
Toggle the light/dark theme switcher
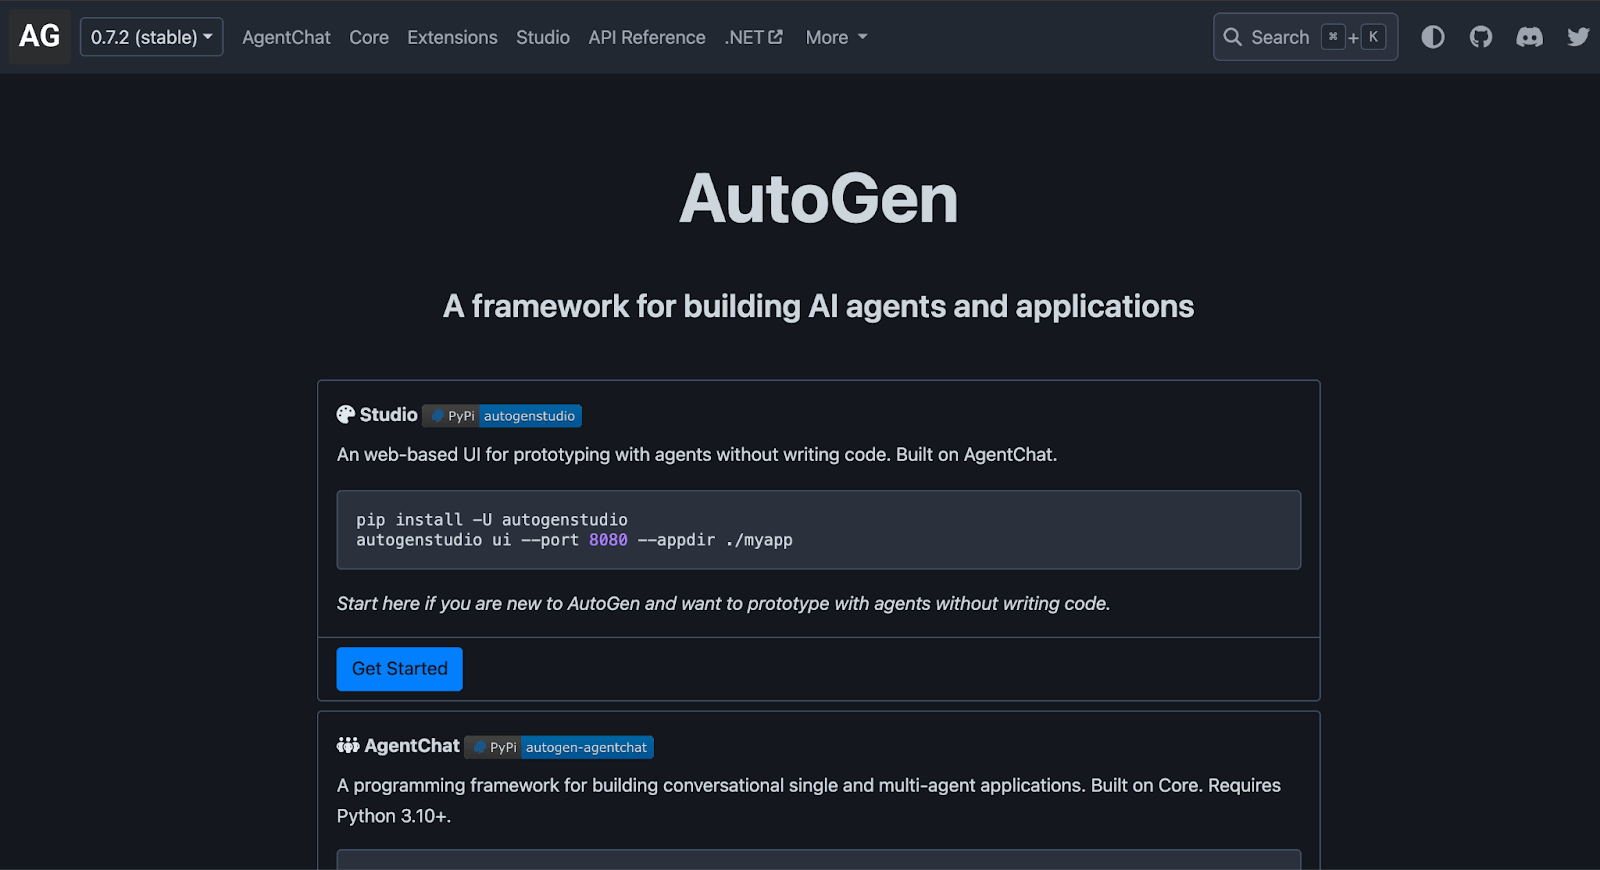[1433, 37]
